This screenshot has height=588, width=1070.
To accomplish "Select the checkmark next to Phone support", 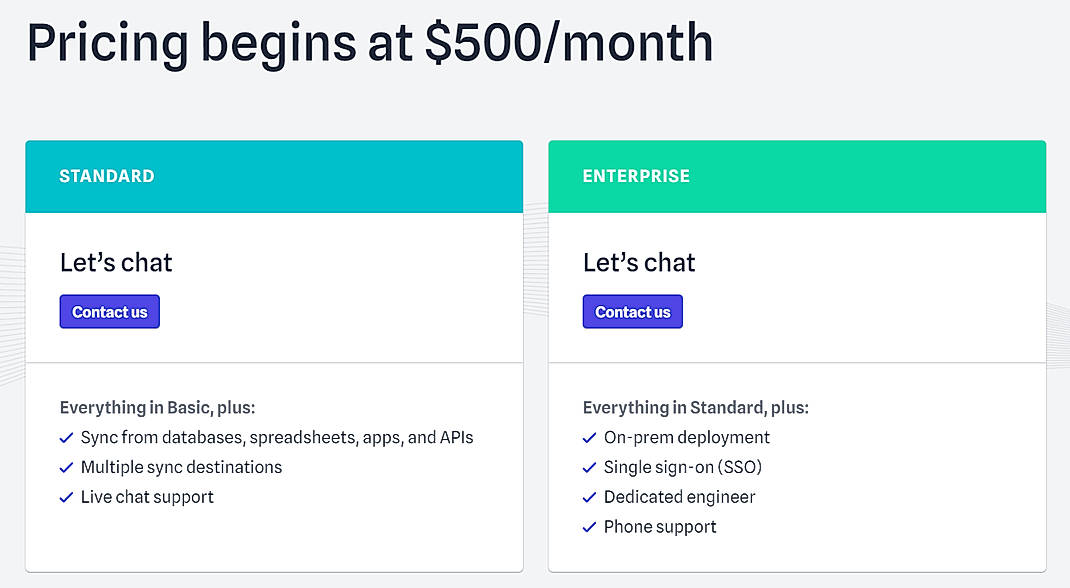I will tap(589, 526).
